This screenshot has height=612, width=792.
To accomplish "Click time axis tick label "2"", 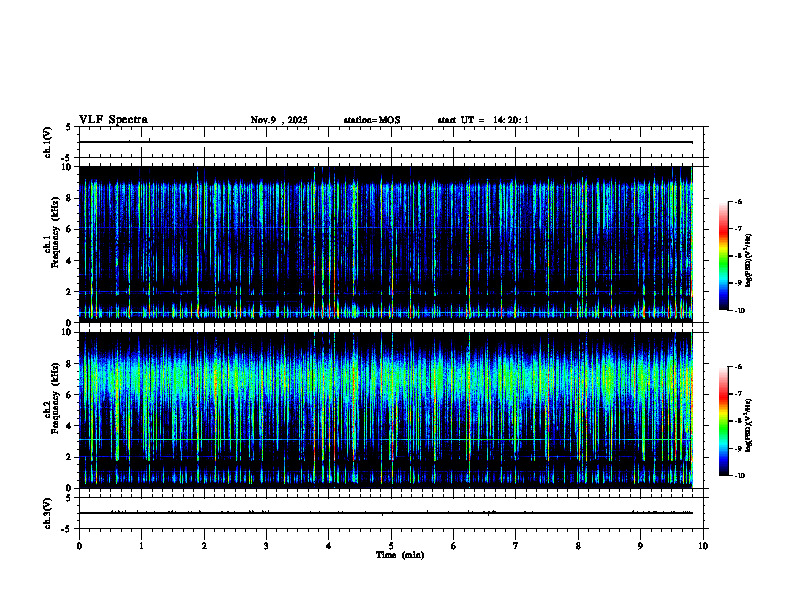I will [204, 546].
